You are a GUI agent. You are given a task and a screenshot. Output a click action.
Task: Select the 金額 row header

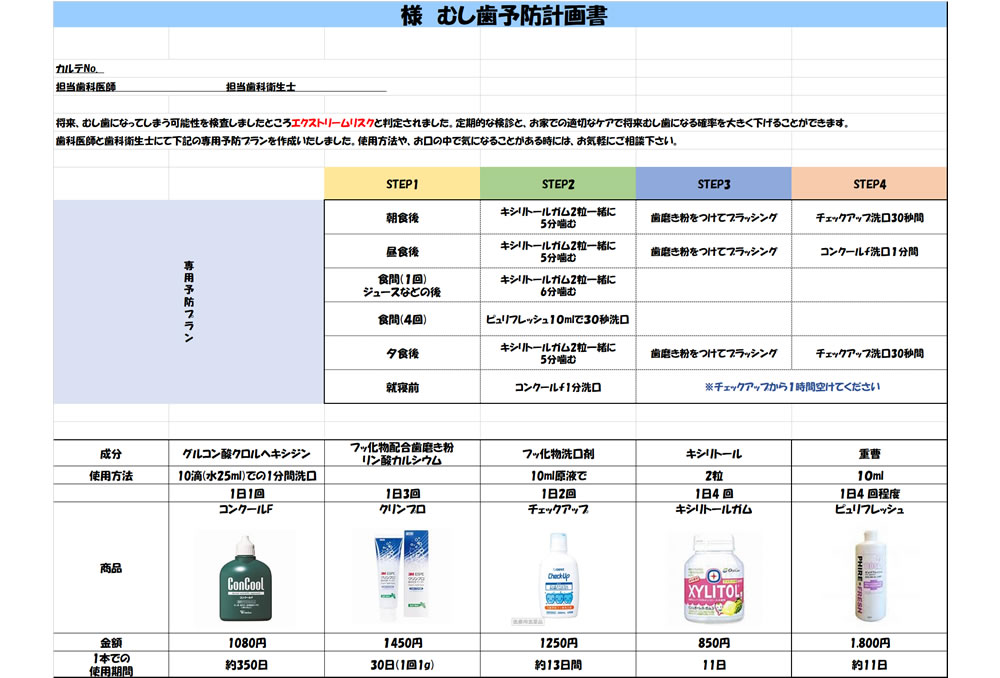pos(111,643)
